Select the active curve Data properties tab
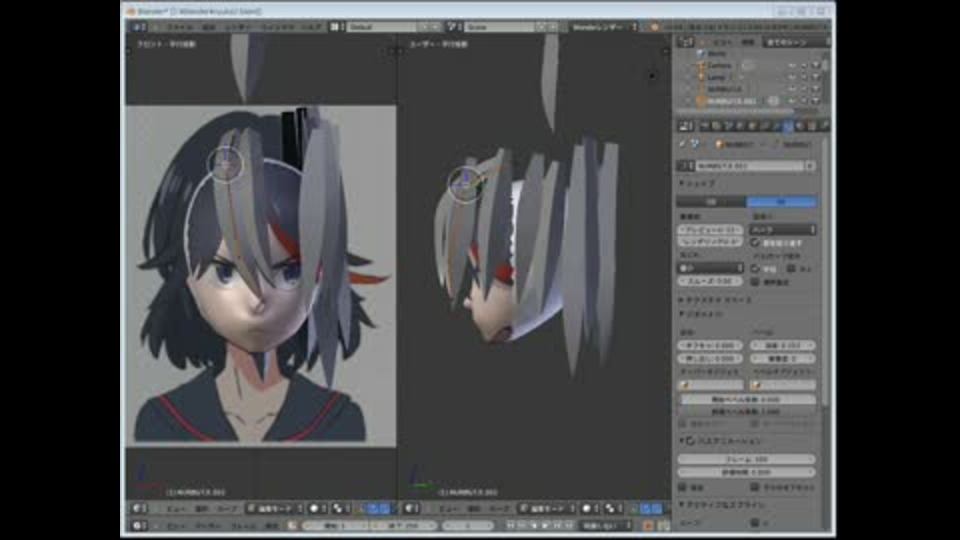Image resolution: width=960 pixels, height=540 pixels. click(789, 126)
